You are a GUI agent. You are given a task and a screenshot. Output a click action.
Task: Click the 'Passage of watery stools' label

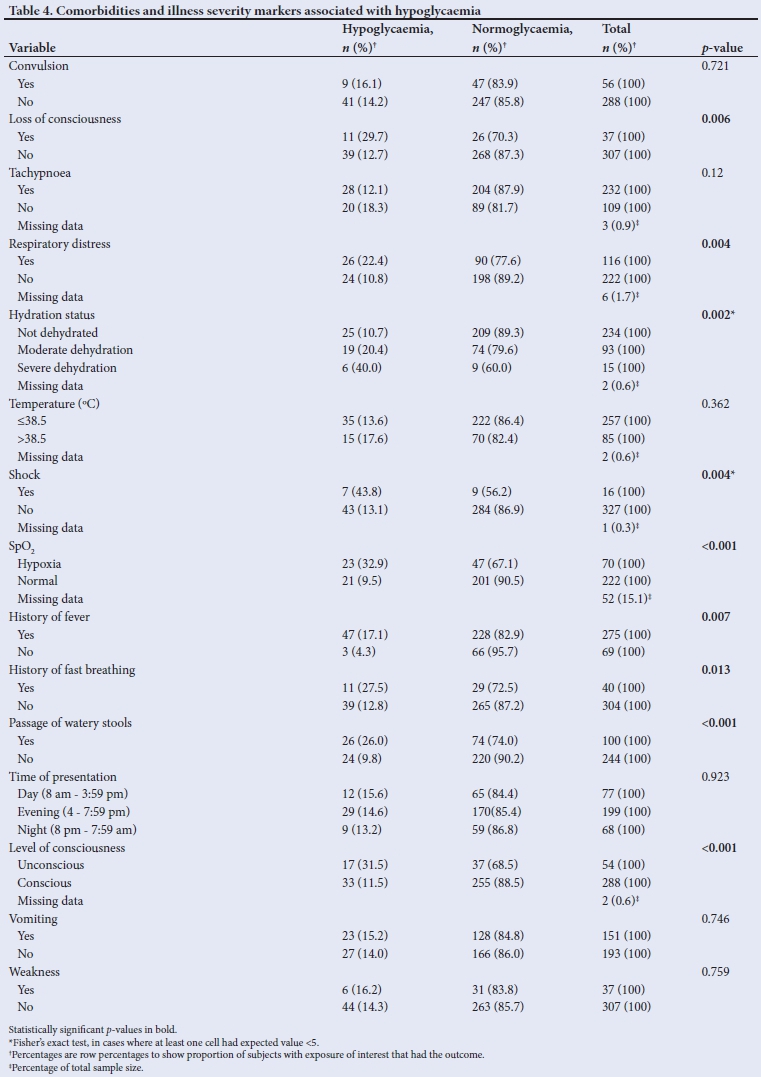pyautogui.click(x=70, y=723)
